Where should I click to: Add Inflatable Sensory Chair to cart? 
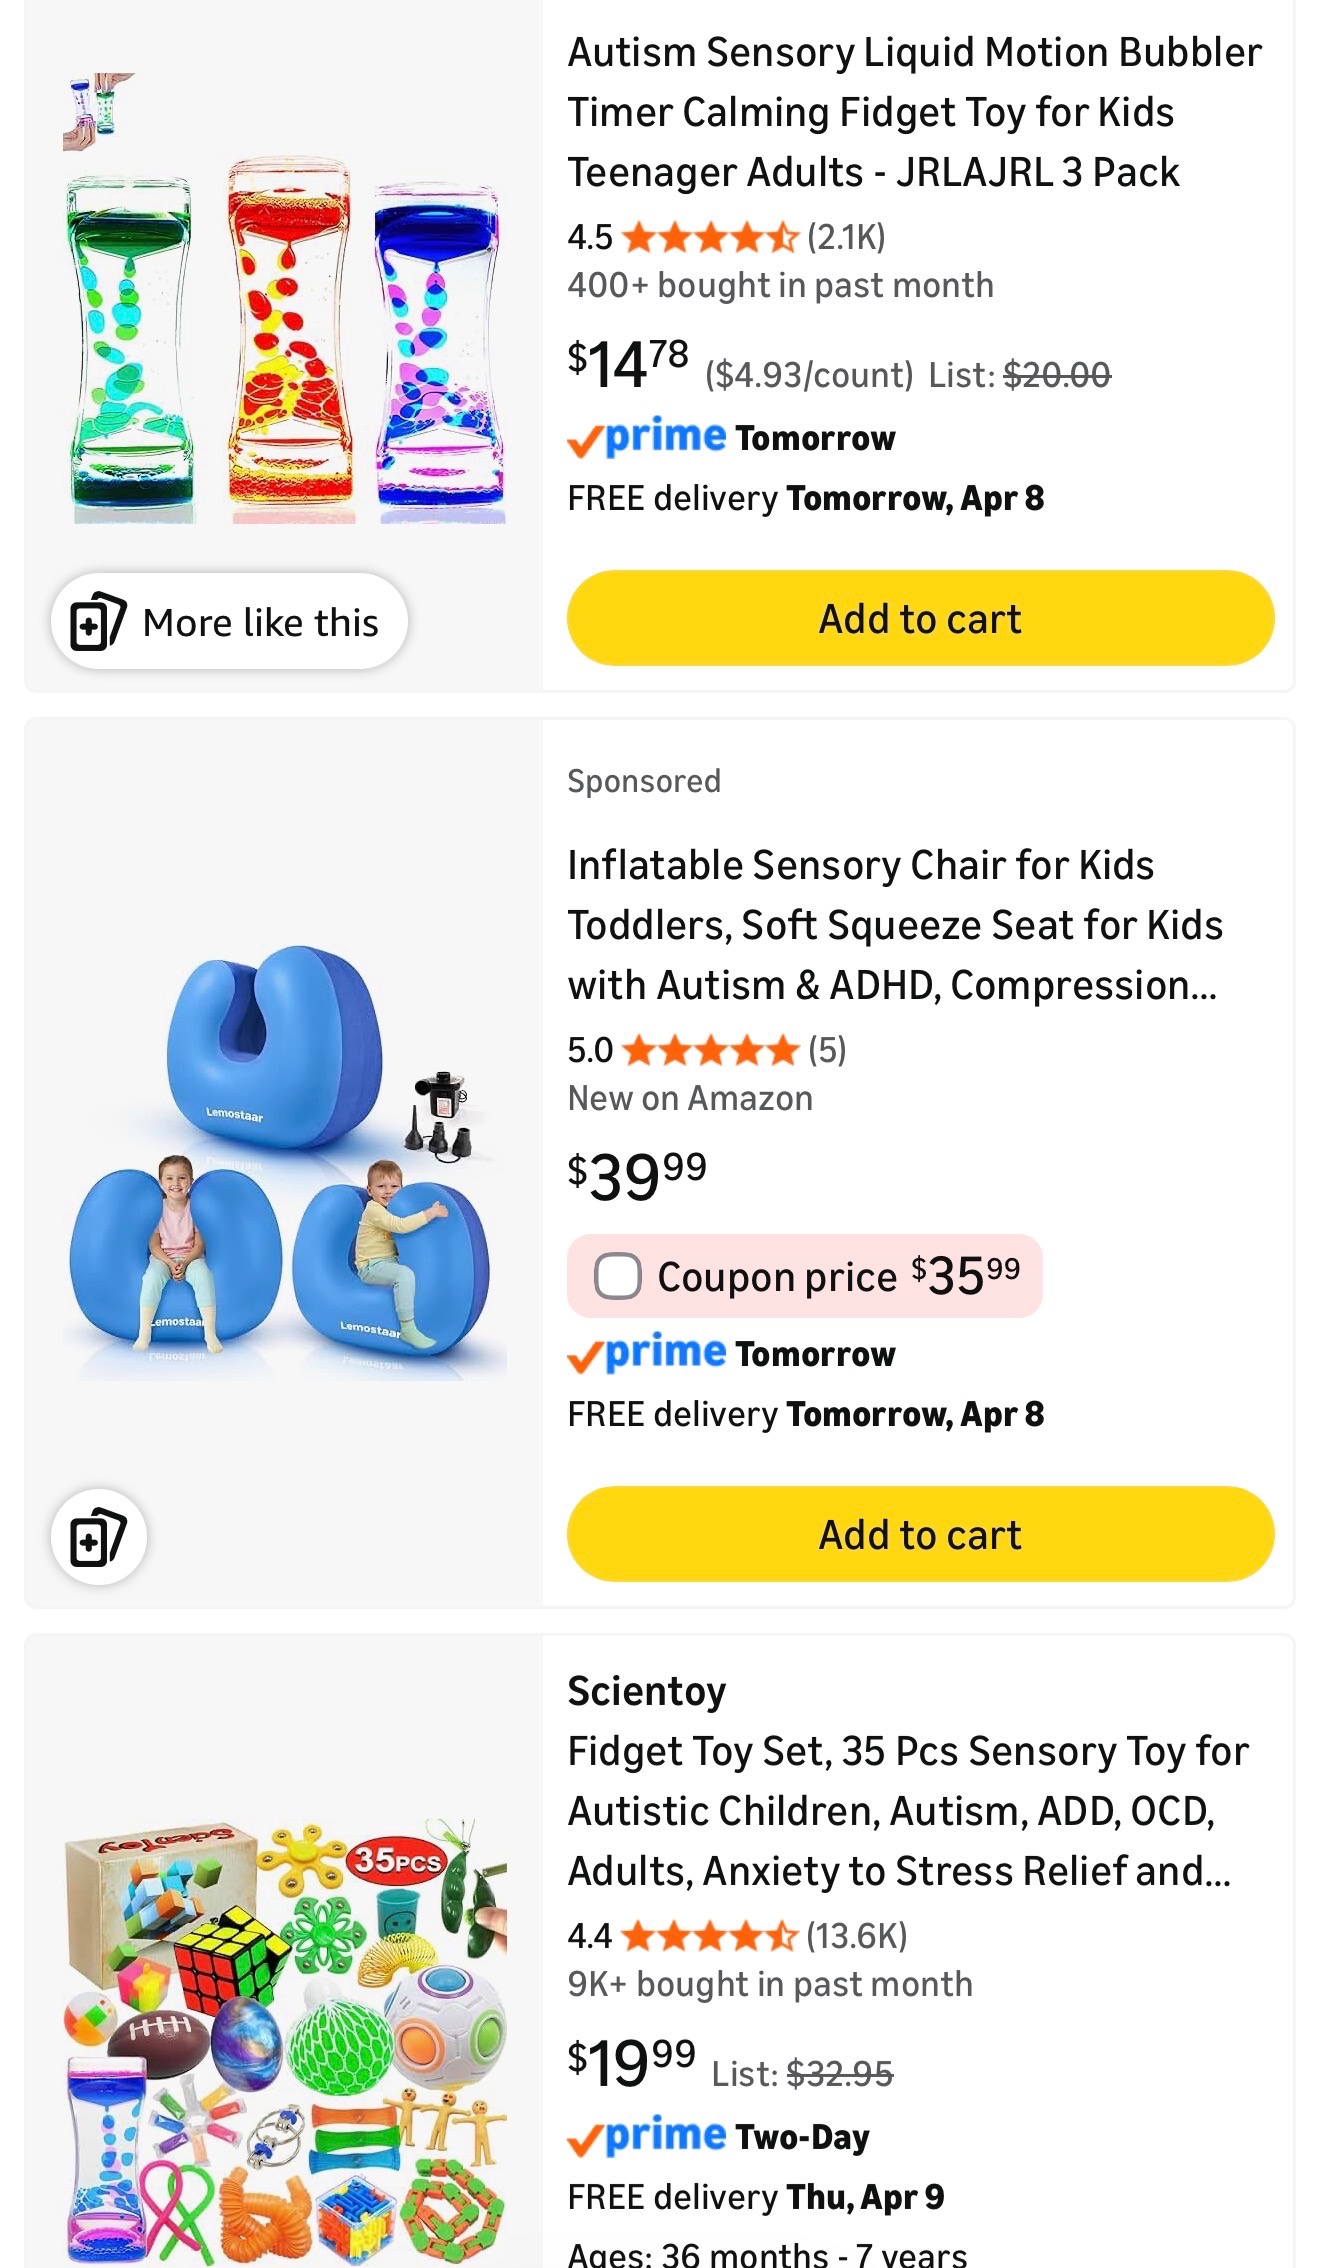(920, 1534)
